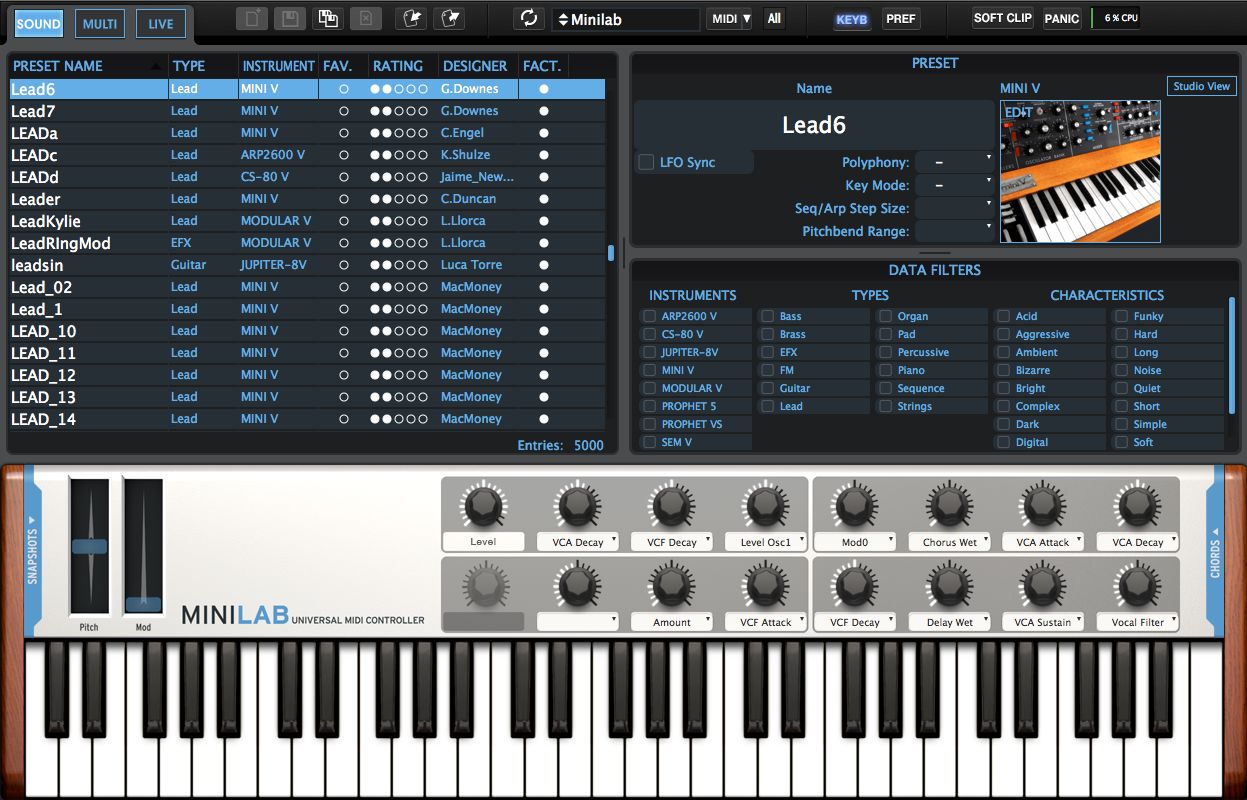Toggle the SOFT CLIP button
Screen dimensions: 1247x800
point(1003,18)
